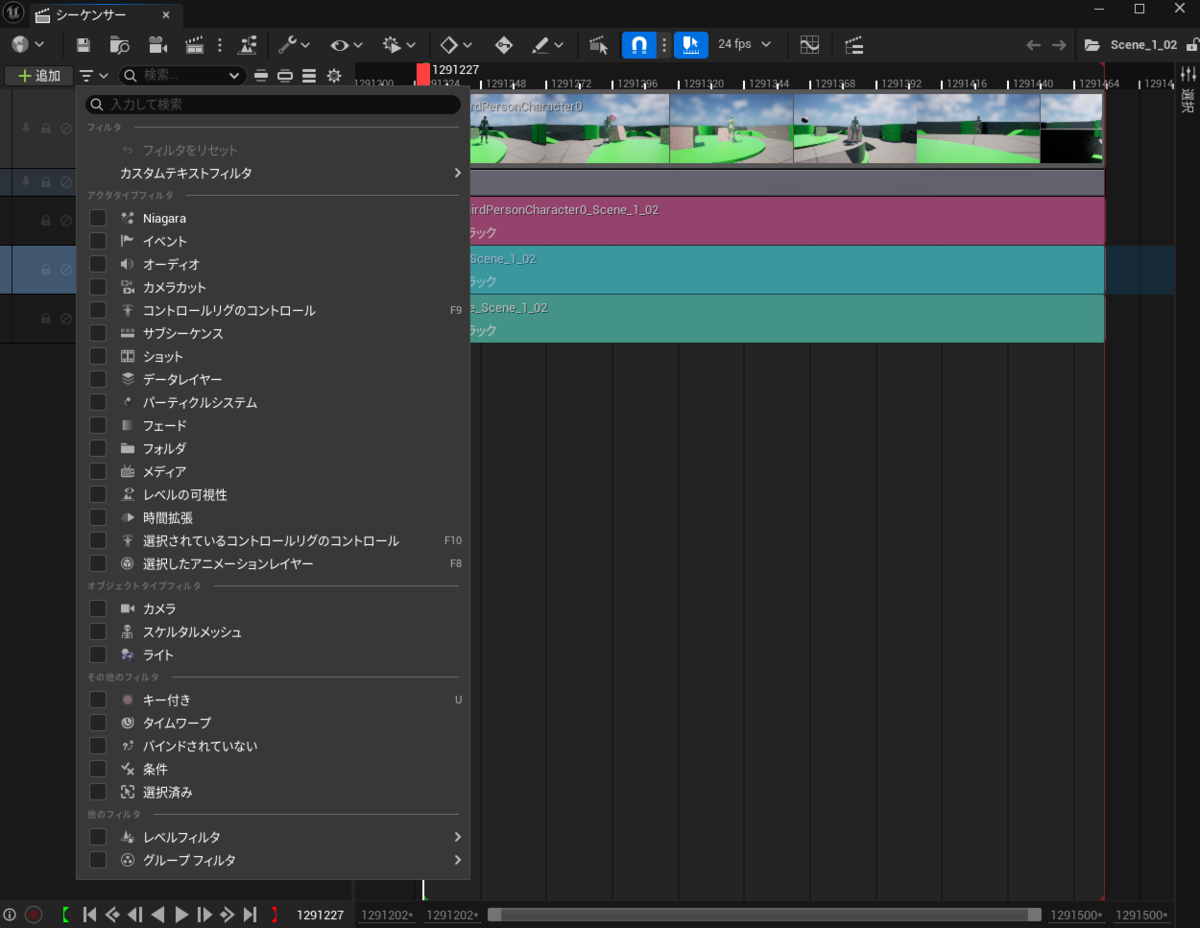
Task: Click the Create Camera icon in toolbar
Action: click(158, 45)
